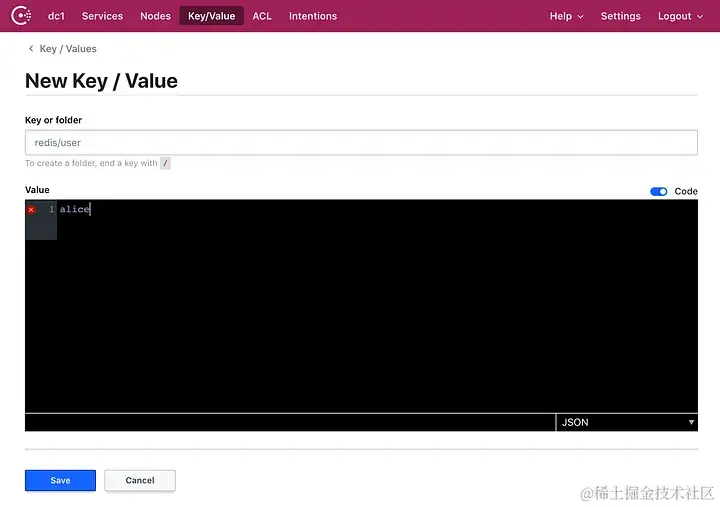Click the Save button
This screenshot has width=720, height=507.
(60, 480)
